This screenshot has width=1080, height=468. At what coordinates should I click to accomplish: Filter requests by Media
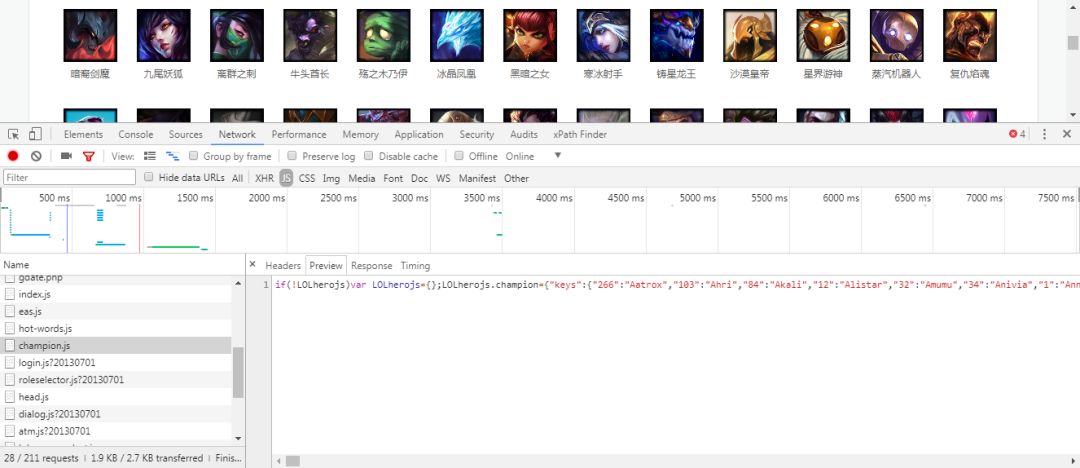coord(362,178)
